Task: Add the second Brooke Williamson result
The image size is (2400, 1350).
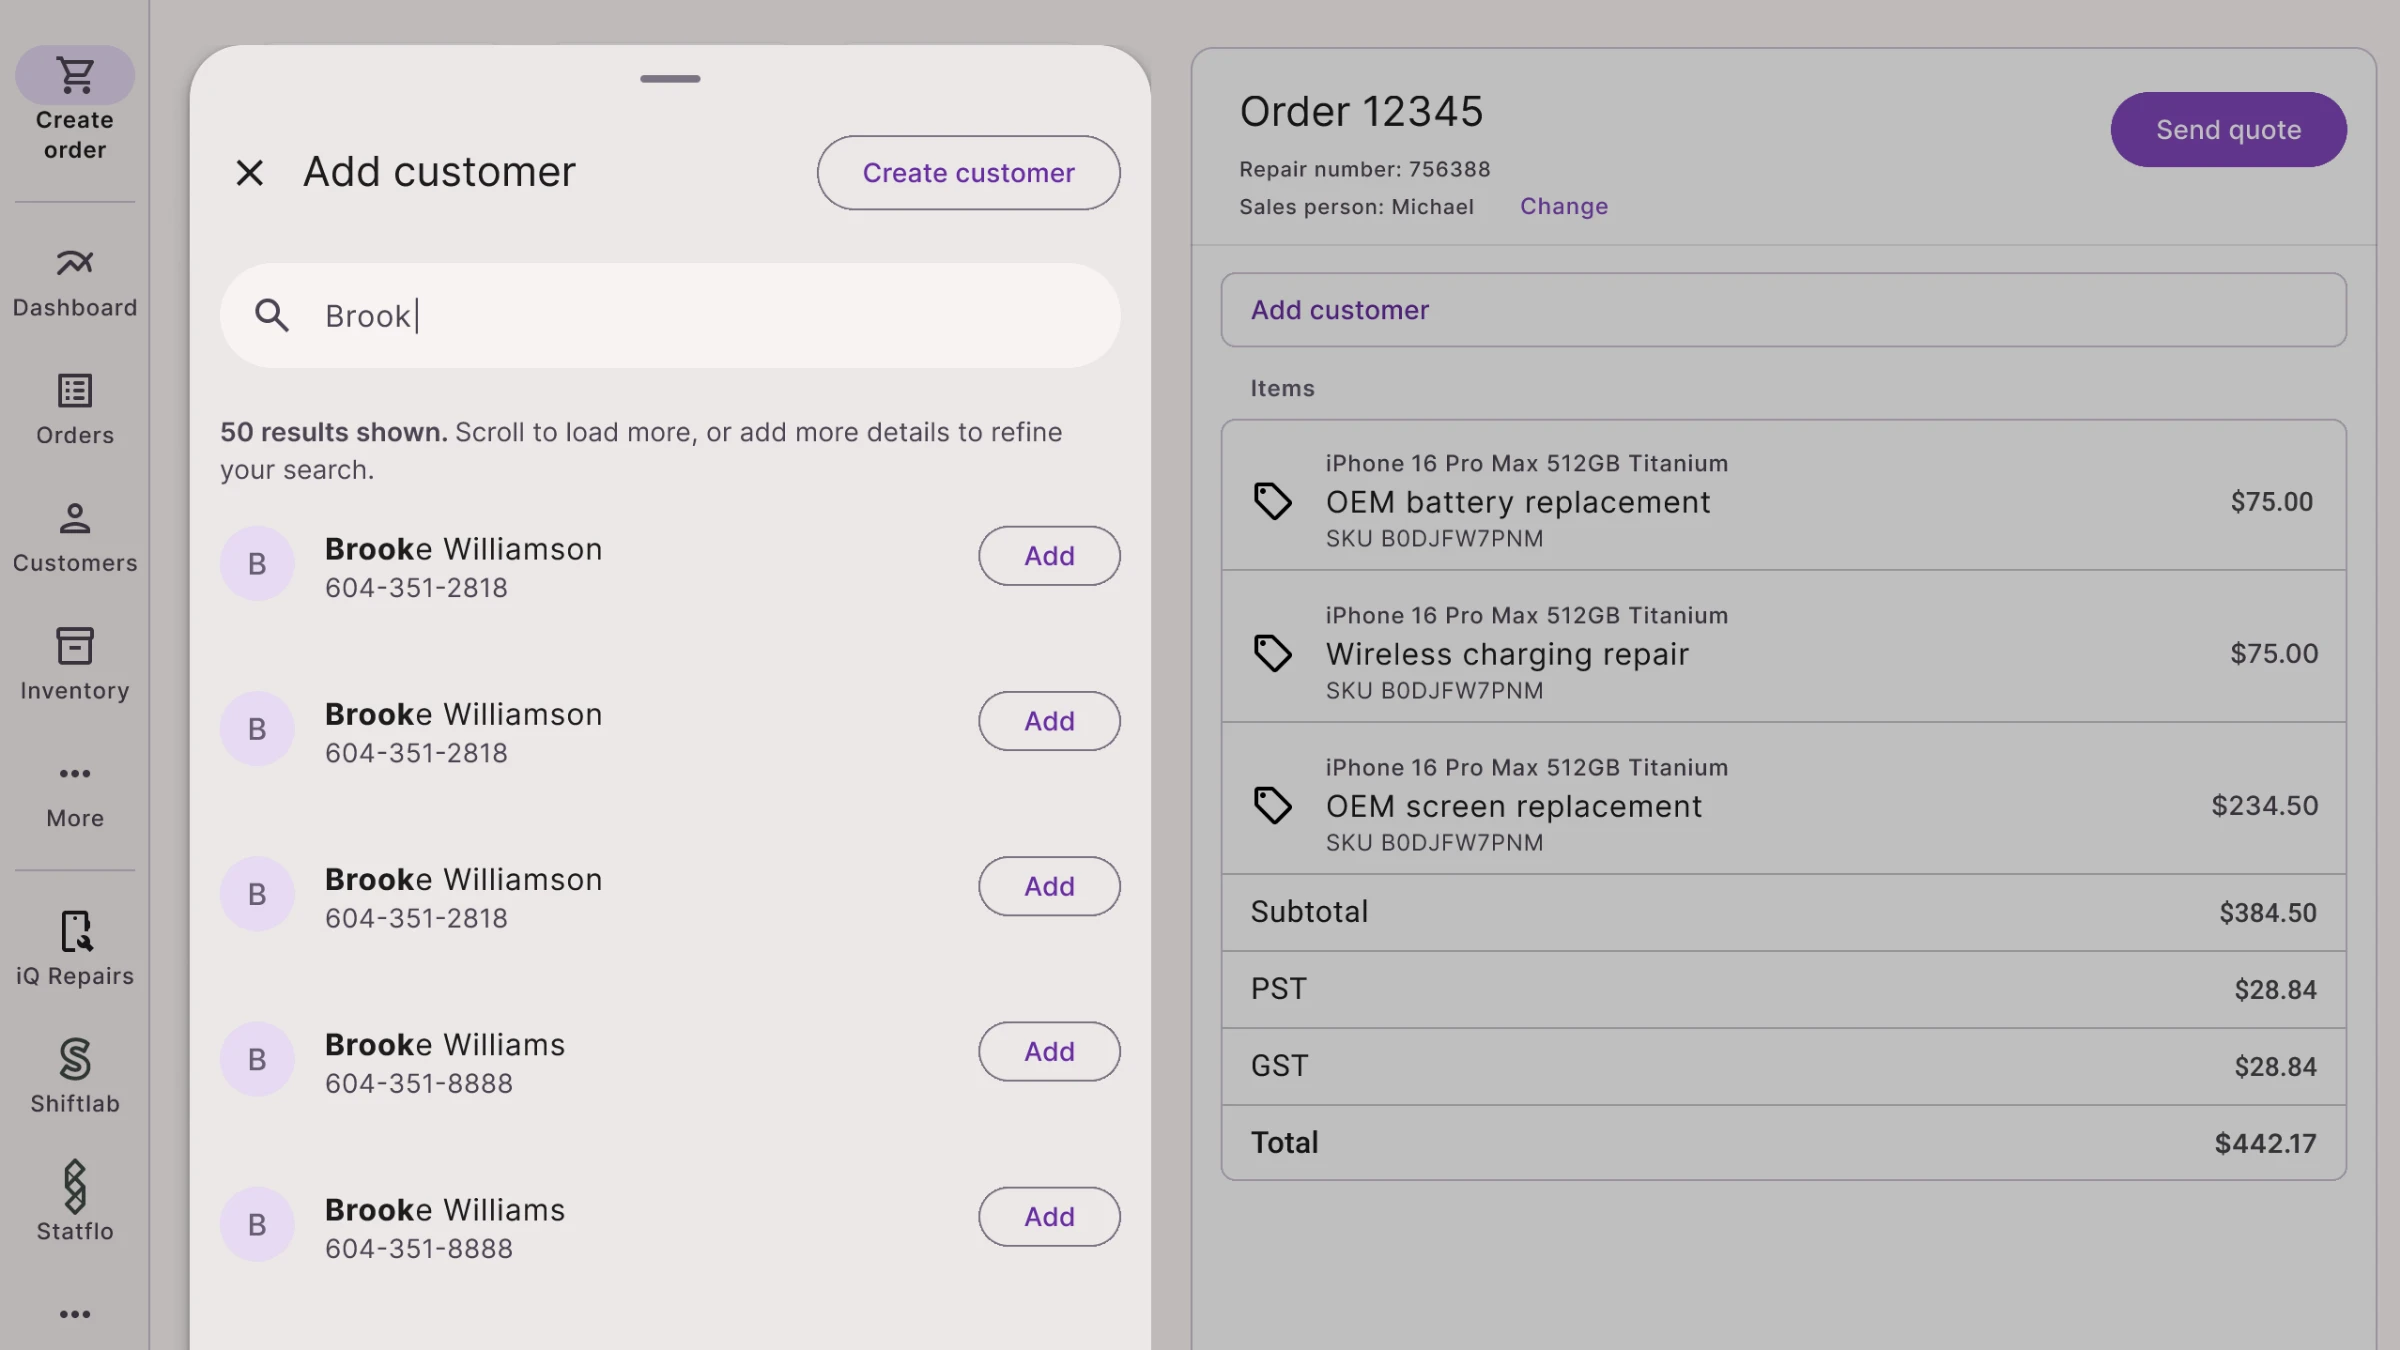Action: point(1049,721)
